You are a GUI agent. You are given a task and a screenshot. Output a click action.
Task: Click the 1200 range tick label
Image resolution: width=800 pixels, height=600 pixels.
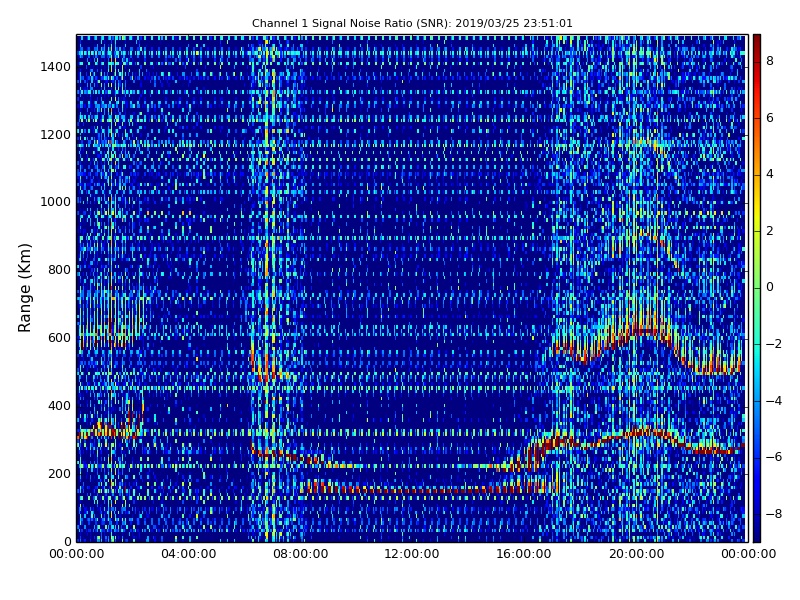[56, 135]
